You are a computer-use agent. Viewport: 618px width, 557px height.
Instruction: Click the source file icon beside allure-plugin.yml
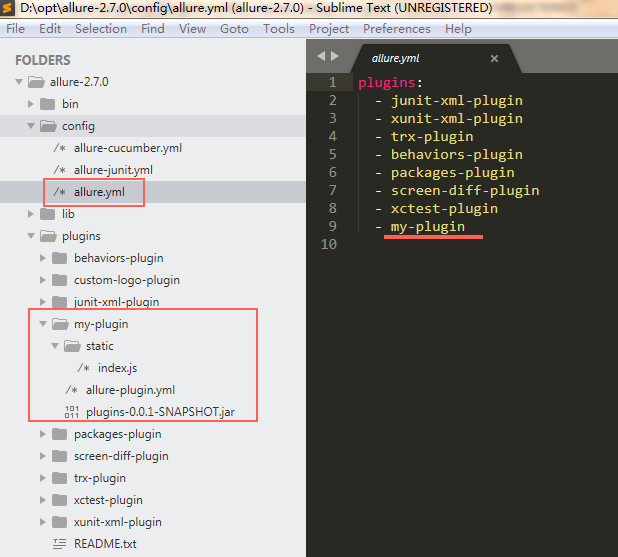coord(71,390)
